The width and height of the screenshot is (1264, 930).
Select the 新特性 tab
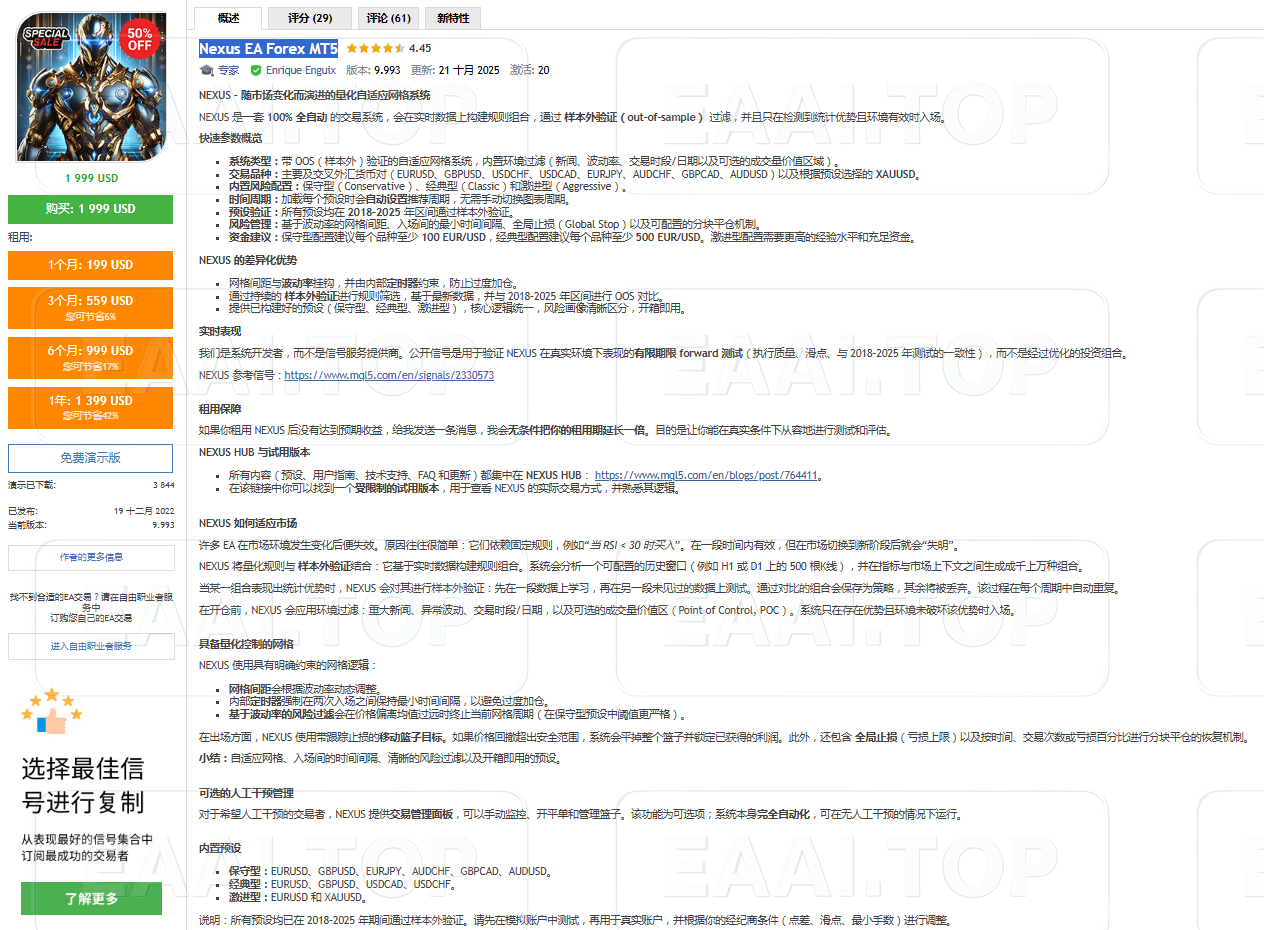point(452,17)
